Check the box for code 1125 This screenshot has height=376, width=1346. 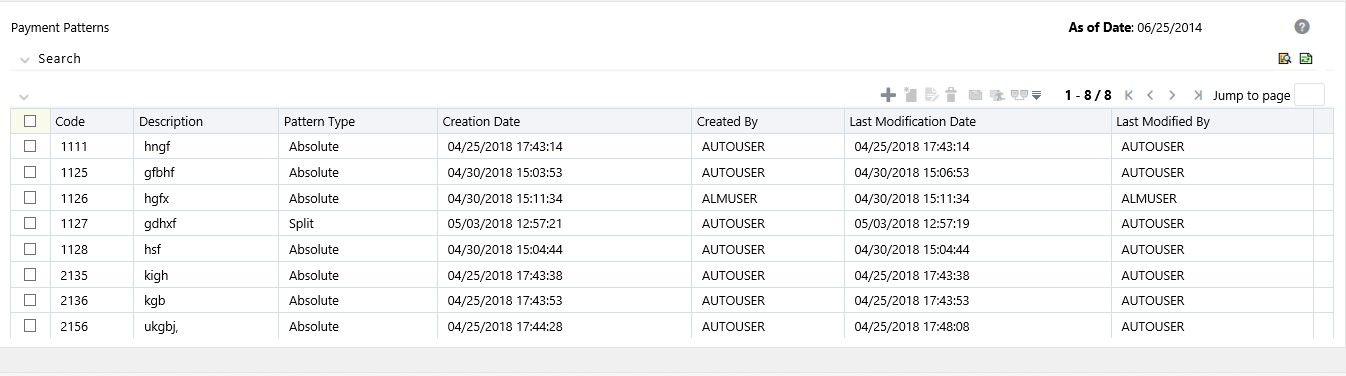click(x=30, y=172)
